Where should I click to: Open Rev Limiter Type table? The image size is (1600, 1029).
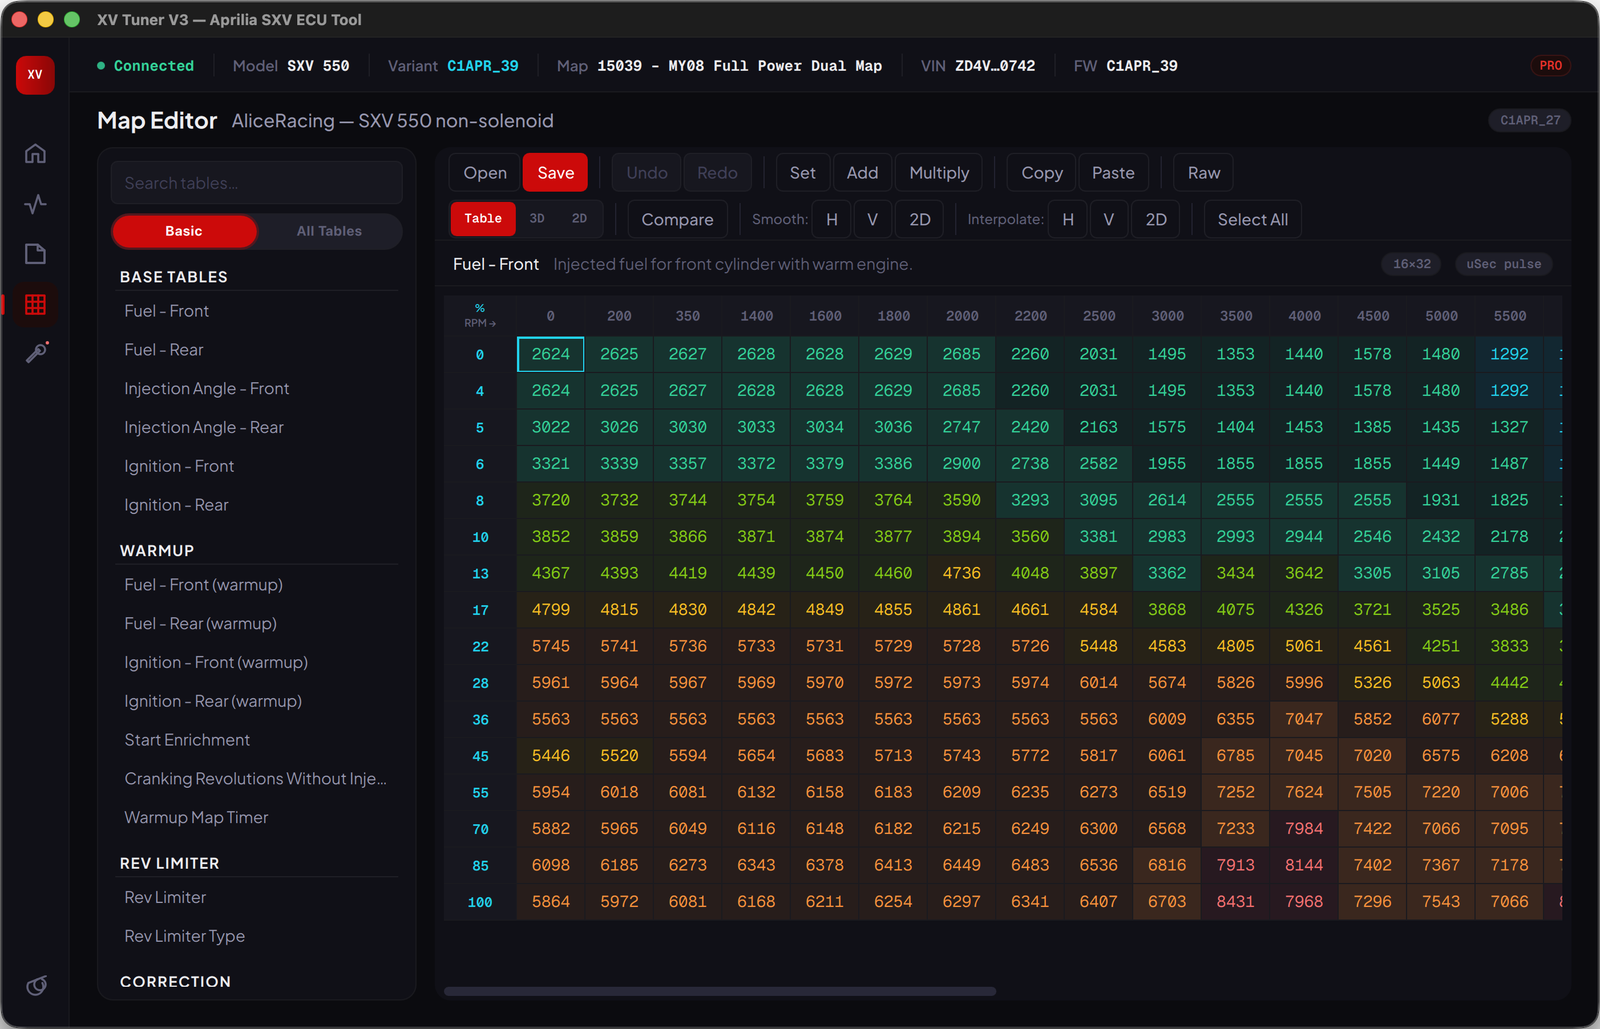[x=257, y=937]
